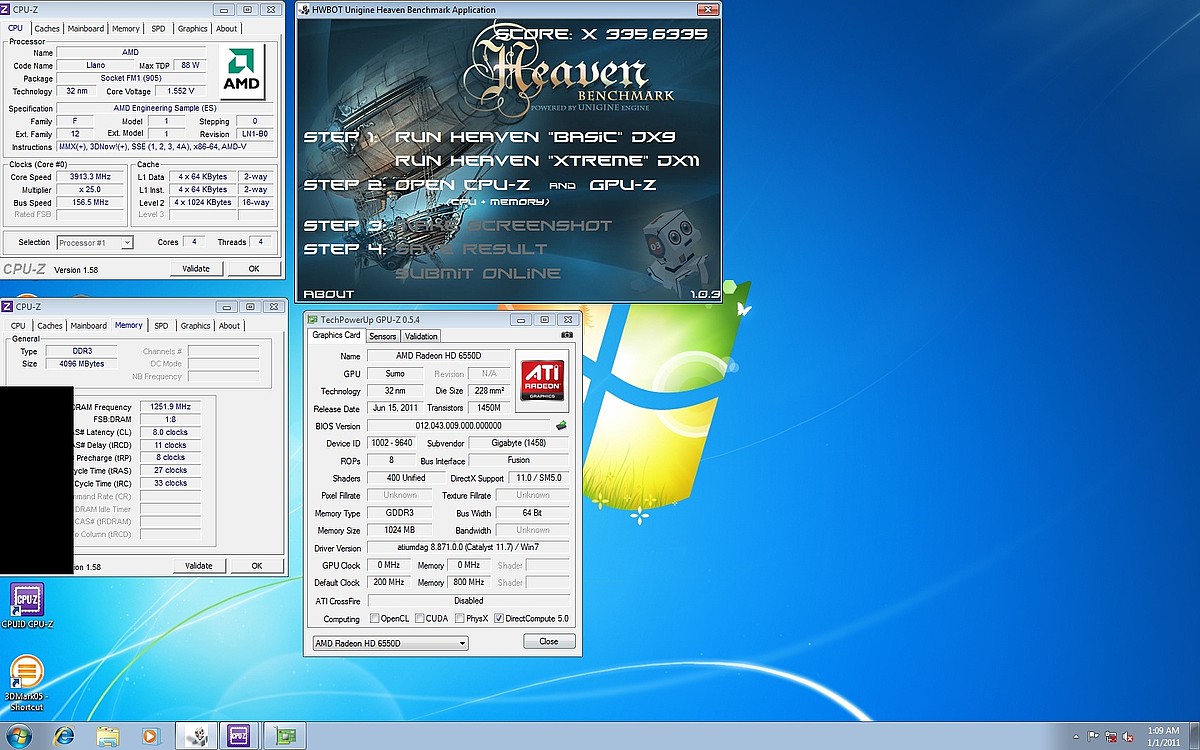Switch to CPU-Z taskbar button
This screenshot has height=750, width=1200.
coord(239,736)
